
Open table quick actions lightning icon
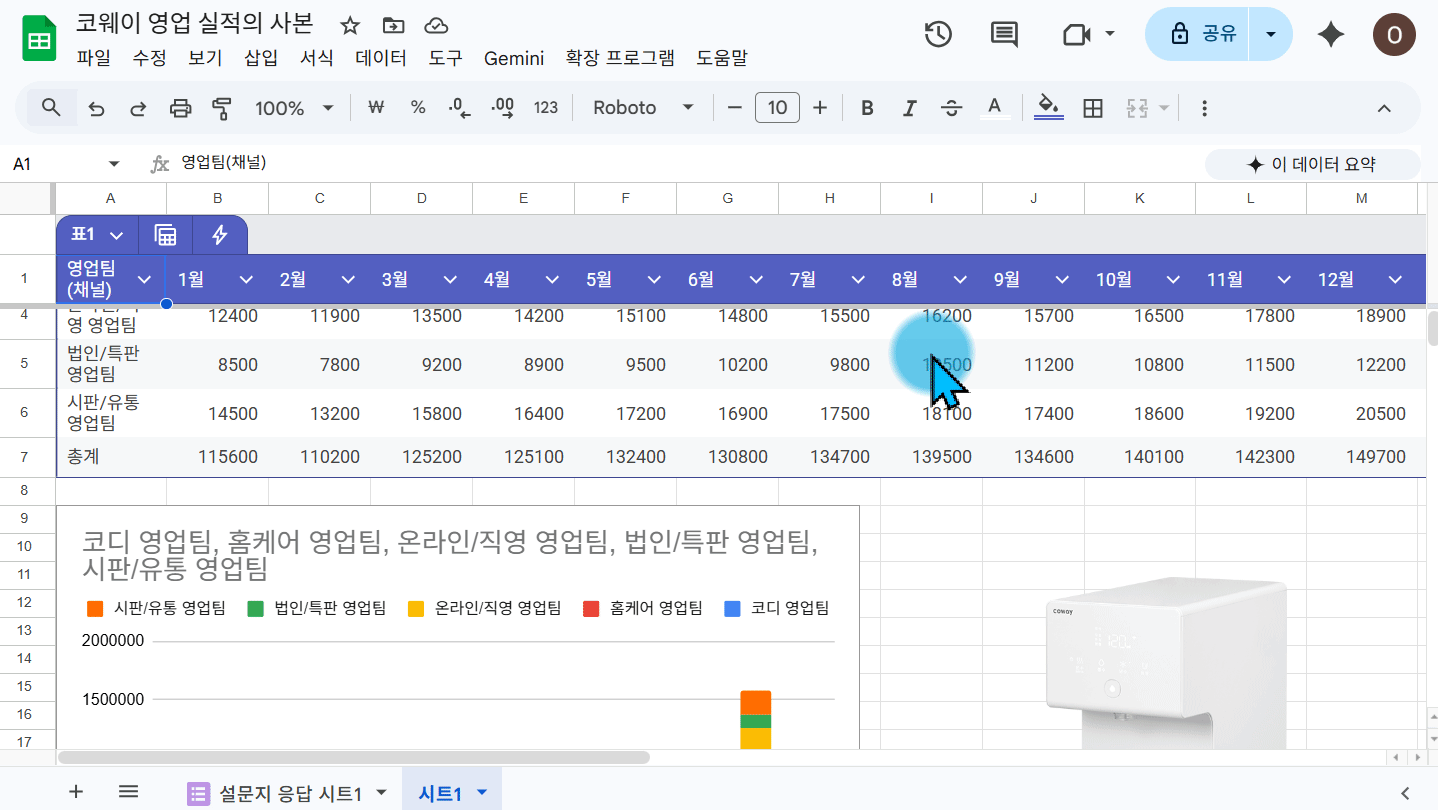220,235
